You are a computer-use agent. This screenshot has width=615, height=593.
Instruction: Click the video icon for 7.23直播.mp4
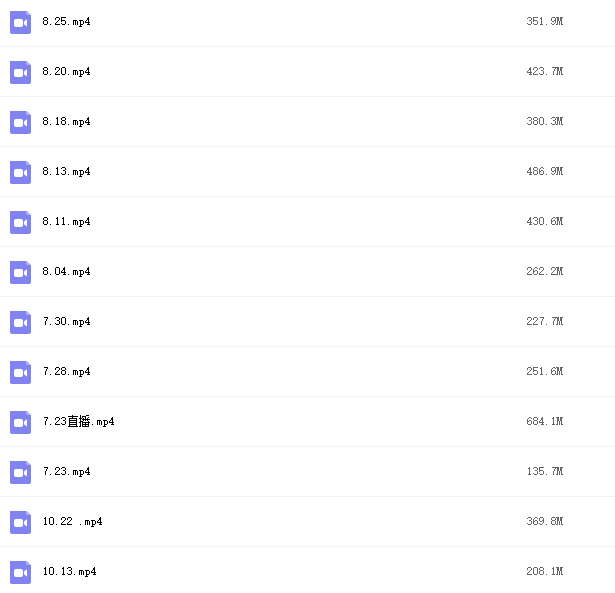click(20, 422)
